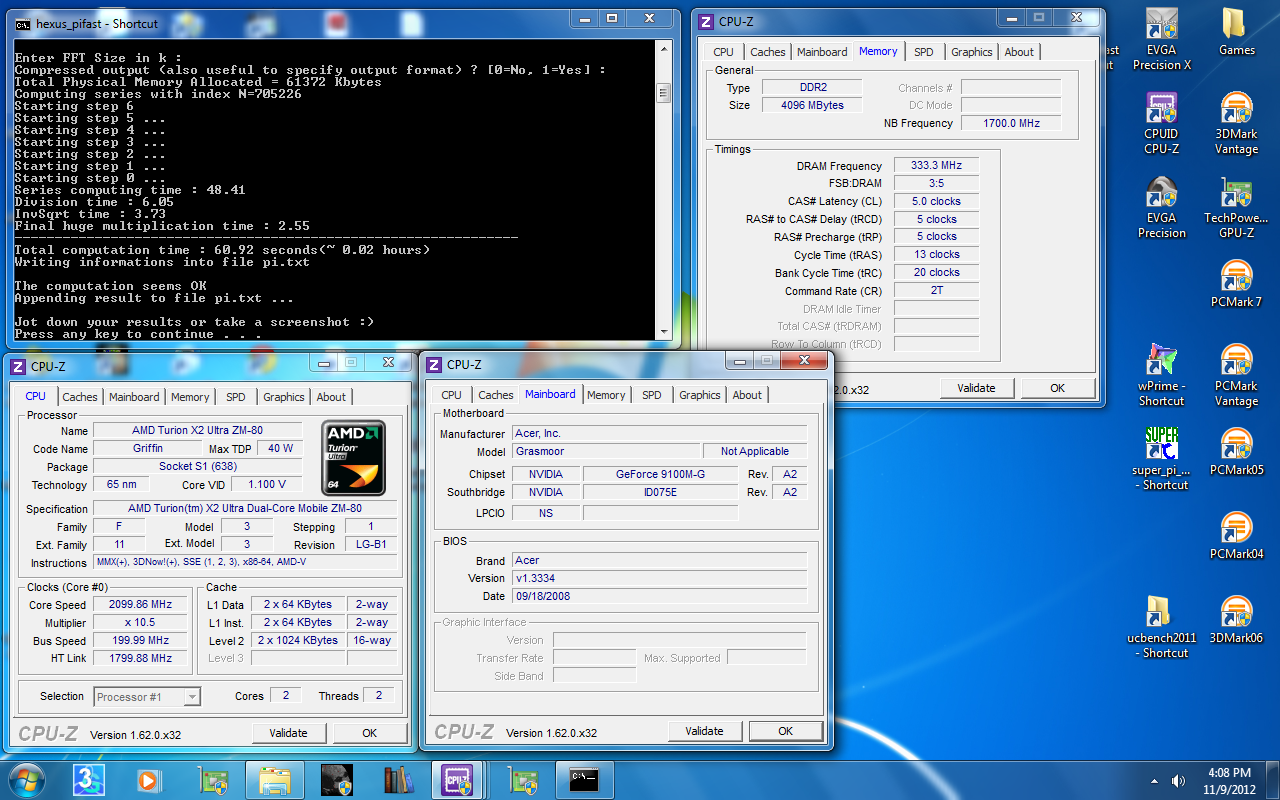Open About tab in Mainboard window
The width and height of the screenshot is (1280, 800).
(747, 395)
